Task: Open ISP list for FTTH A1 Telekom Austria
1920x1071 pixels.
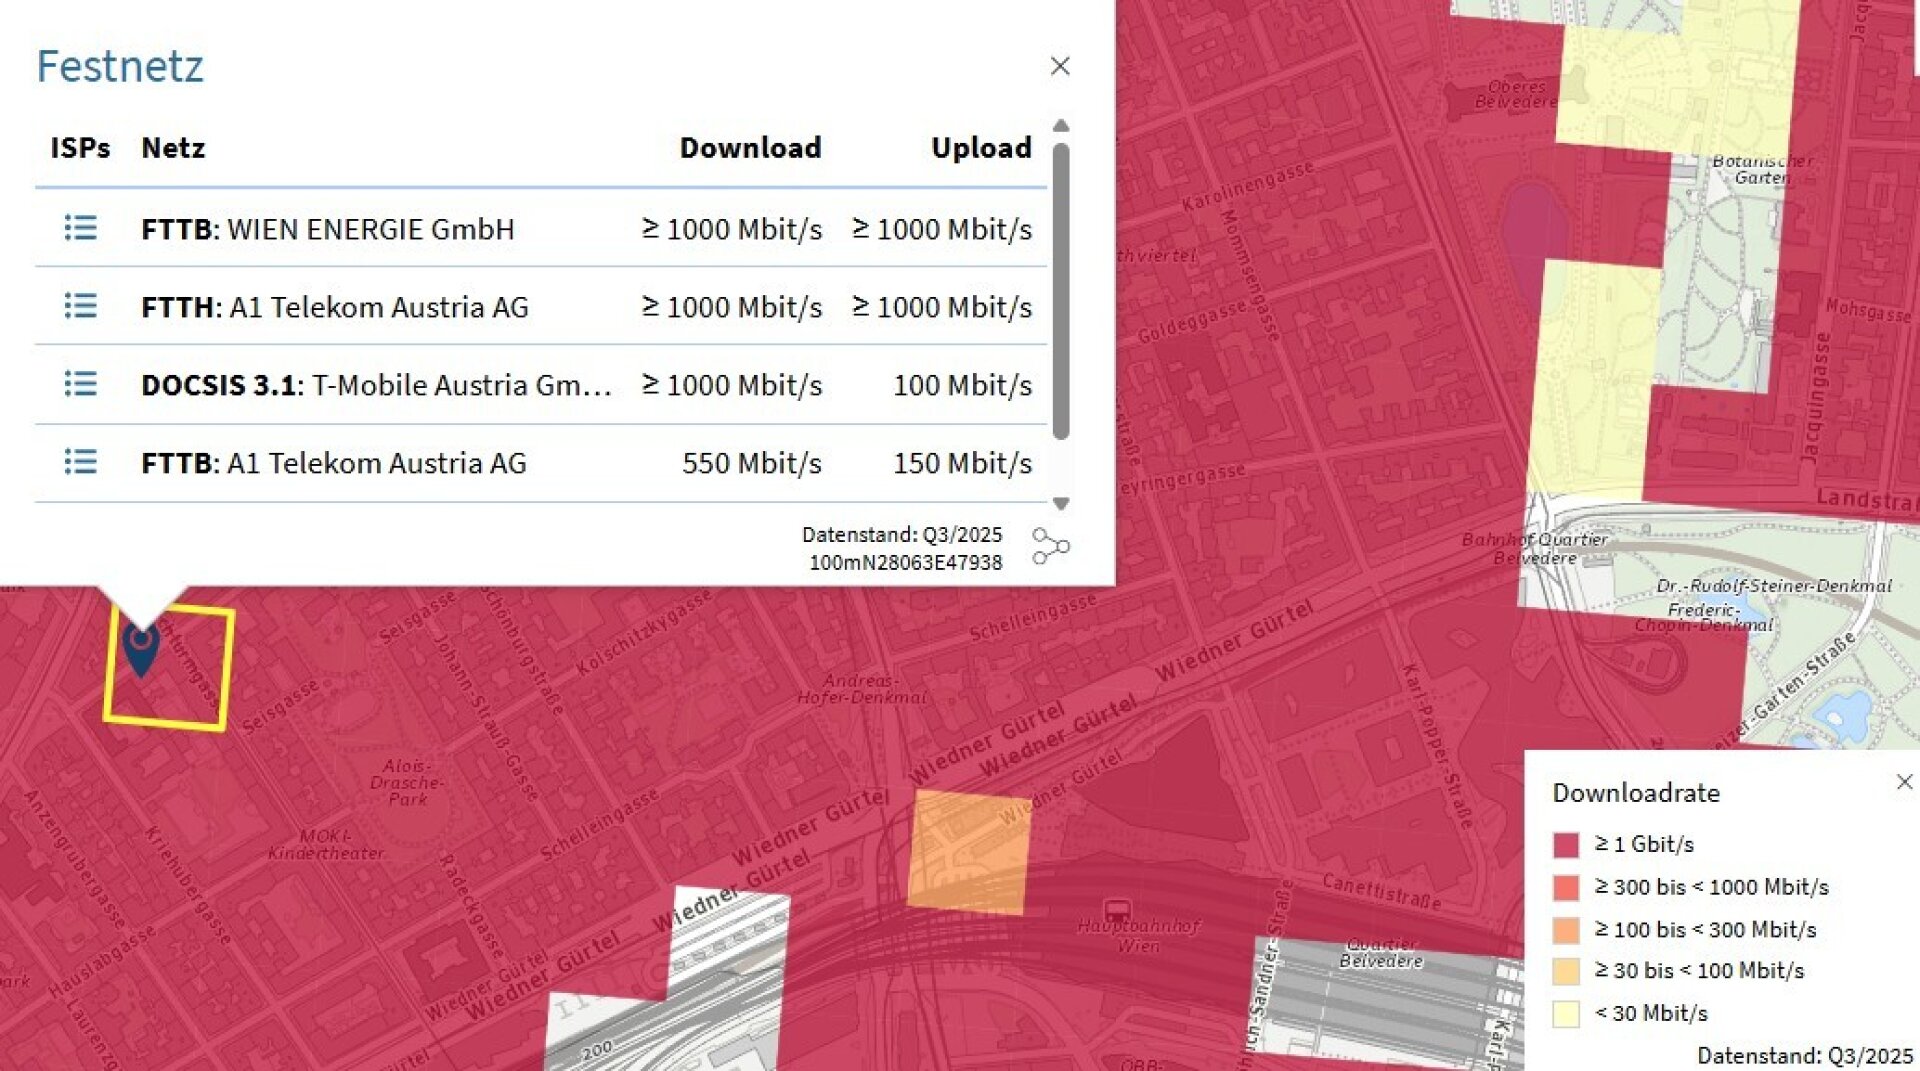Action: tap(81, 306)
